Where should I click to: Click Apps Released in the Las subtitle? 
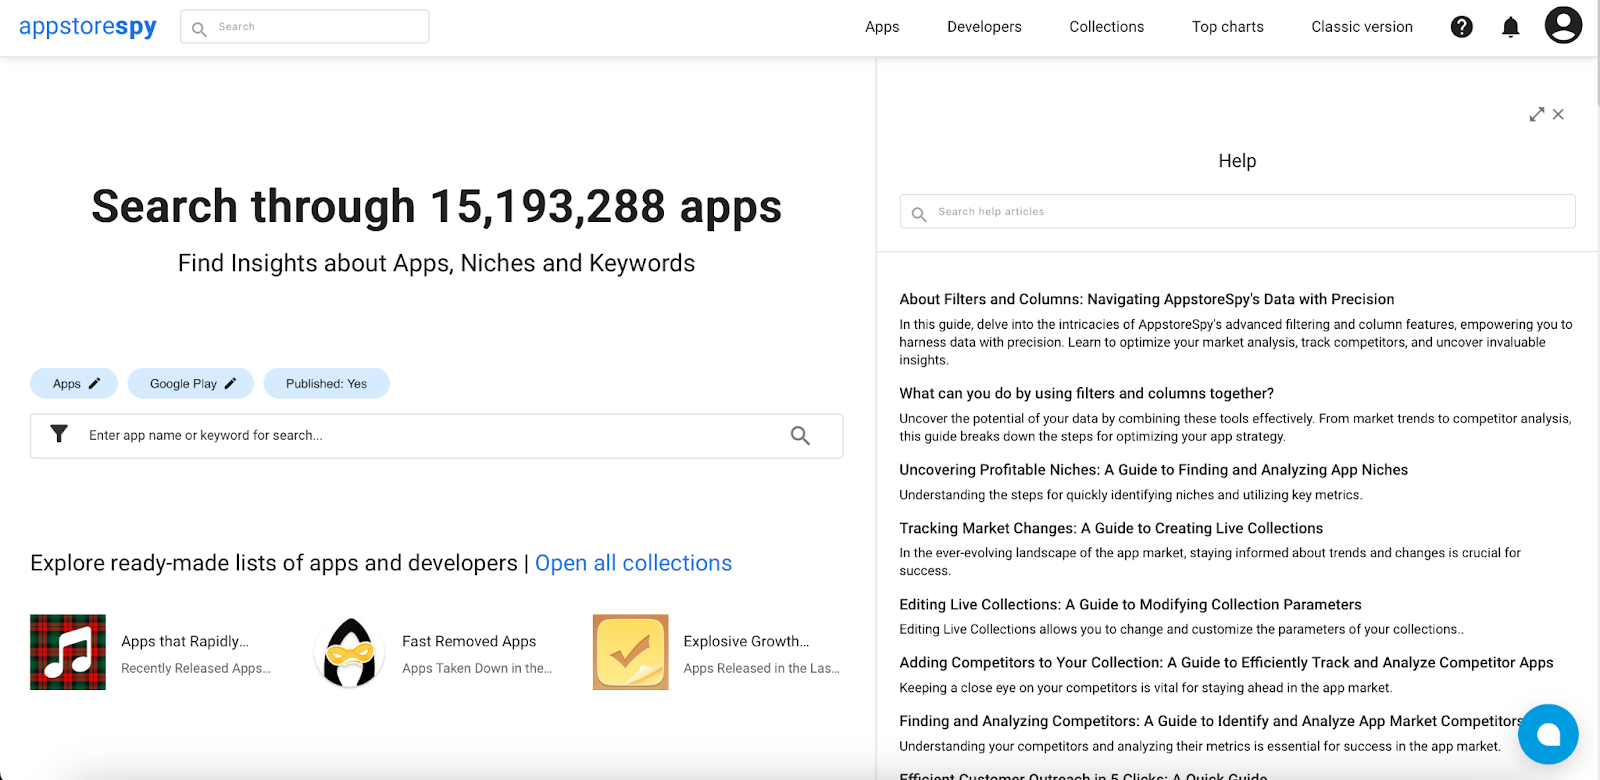(x=761, y=668)
